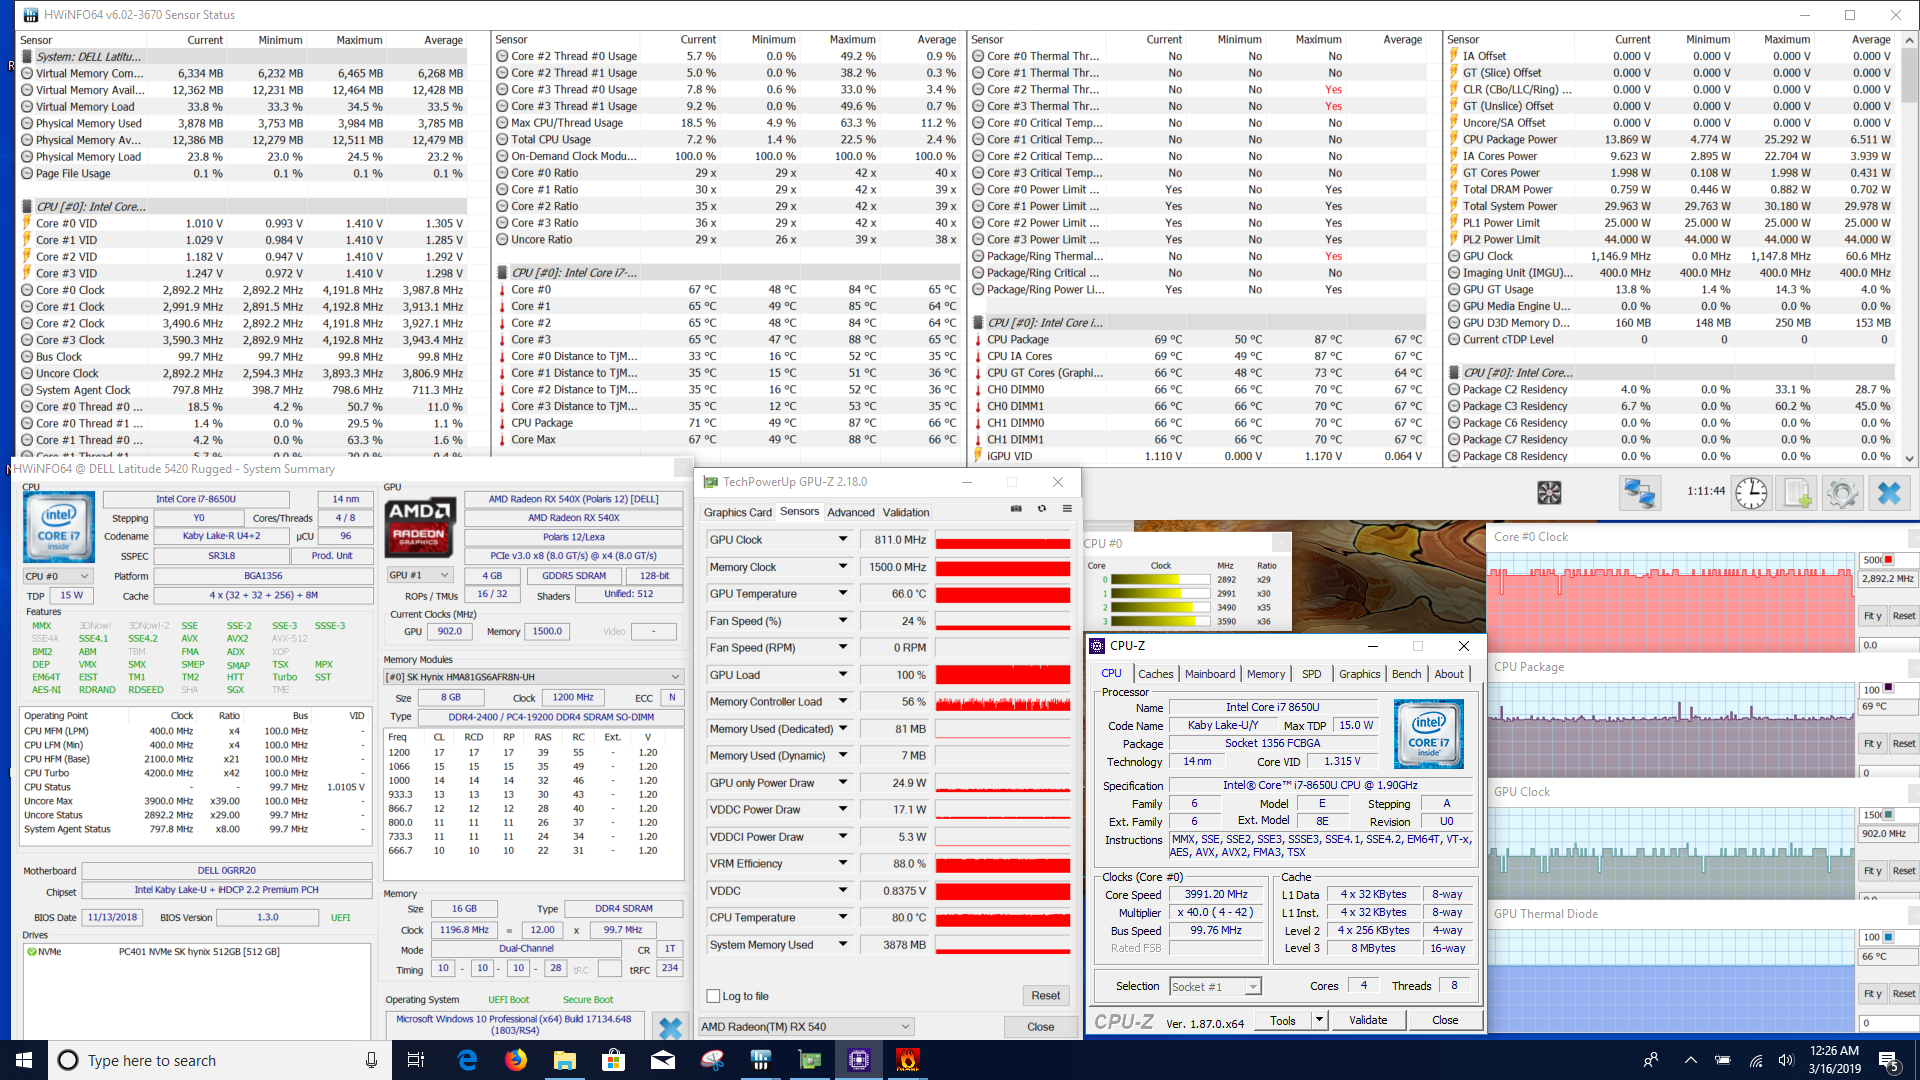Click the GPU-Z Reset button

point(1045,996)
